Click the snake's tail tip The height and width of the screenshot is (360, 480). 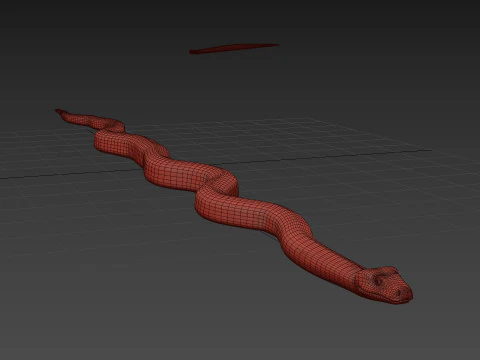pyautogui.click(x=59, y=111)
